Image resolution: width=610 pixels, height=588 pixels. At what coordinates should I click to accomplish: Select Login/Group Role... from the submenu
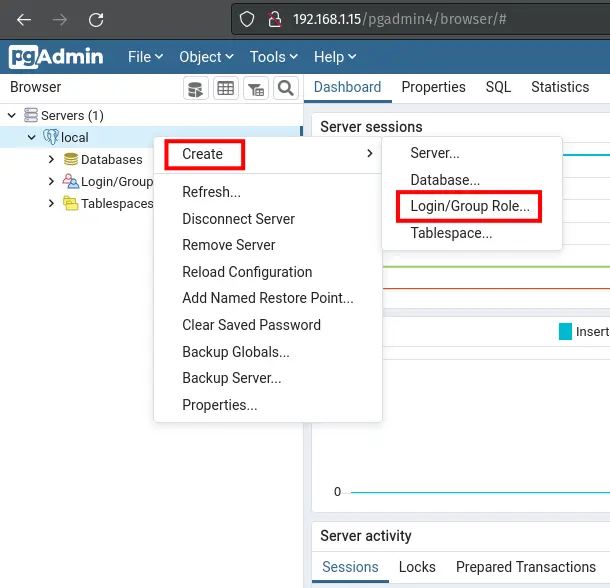click(470, 206)
